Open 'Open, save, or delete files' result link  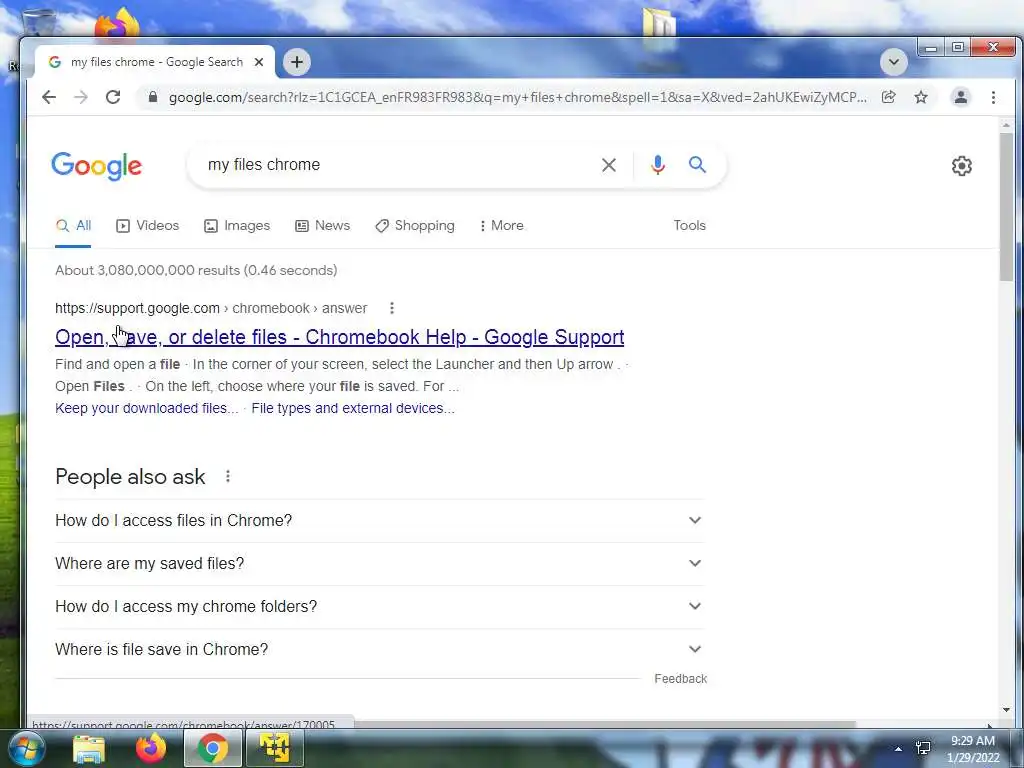pyautogui.click(x=340, y=337)
